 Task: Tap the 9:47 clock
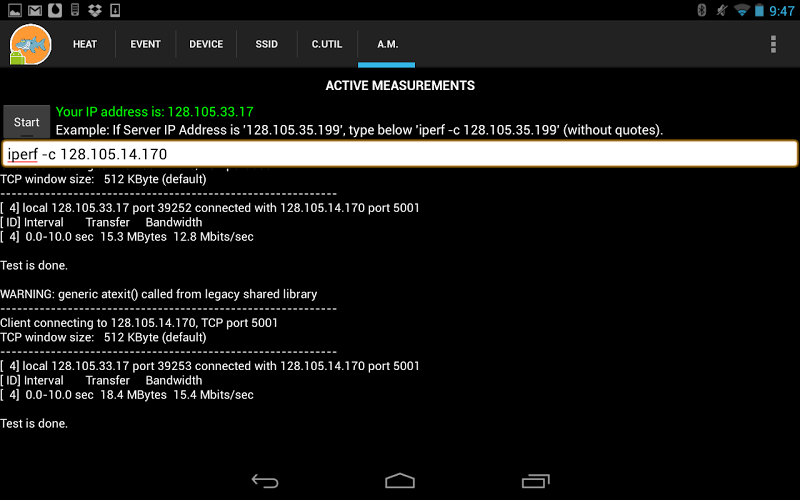click(782, 11)
